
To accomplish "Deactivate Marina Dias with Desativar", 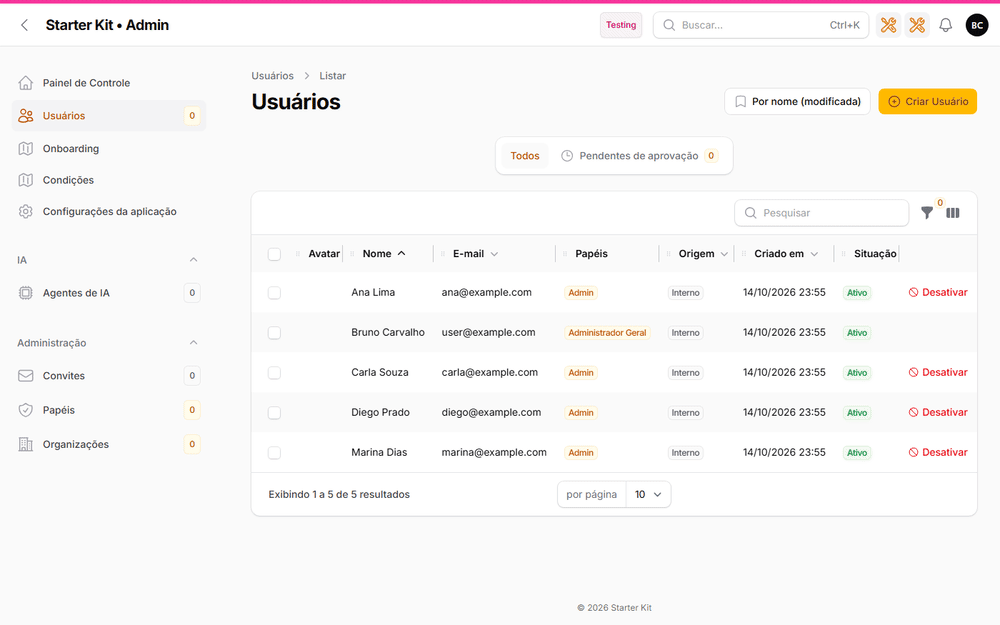I will (x=938, y=452).
